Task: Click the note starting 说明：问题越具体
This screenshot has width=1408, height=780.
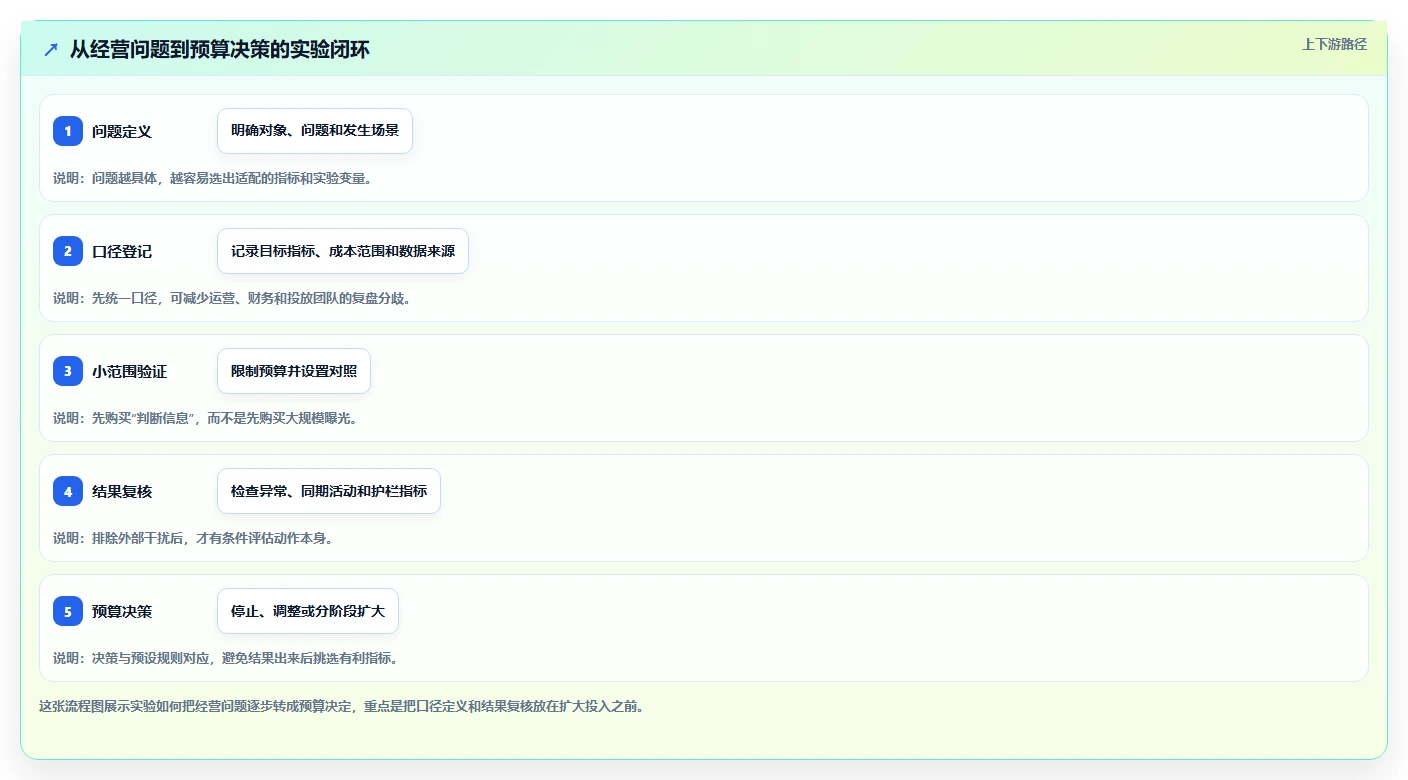Action: click(213, 178)
